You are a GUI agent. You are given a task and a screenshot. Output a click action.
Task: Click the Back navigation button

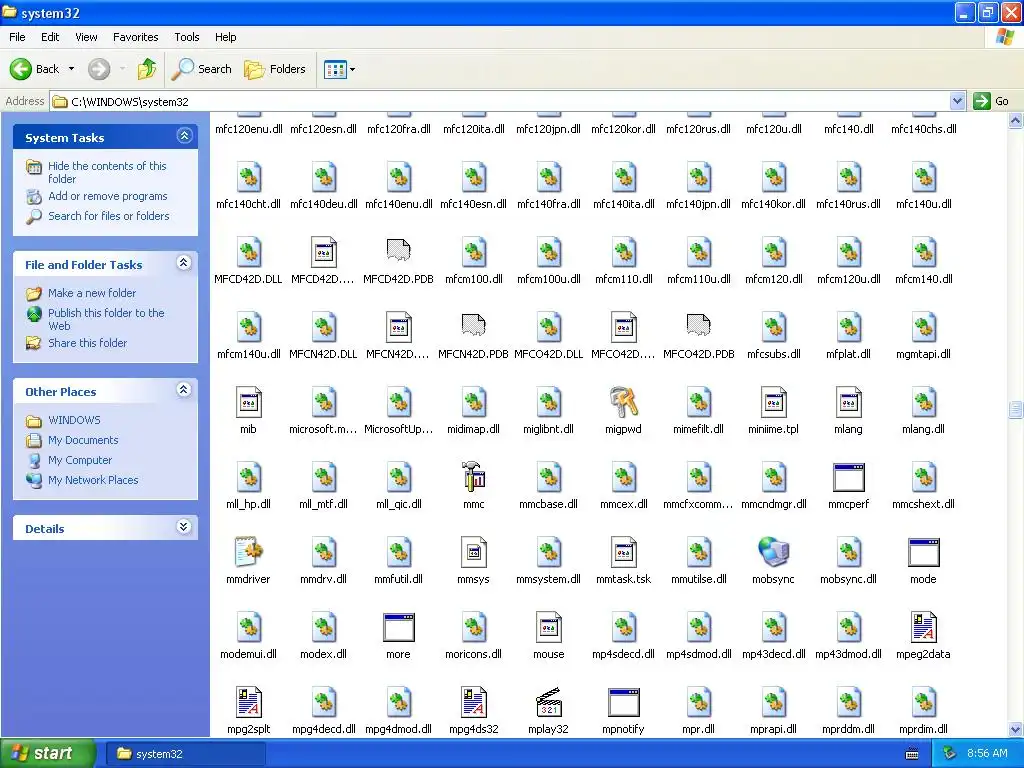35,69
